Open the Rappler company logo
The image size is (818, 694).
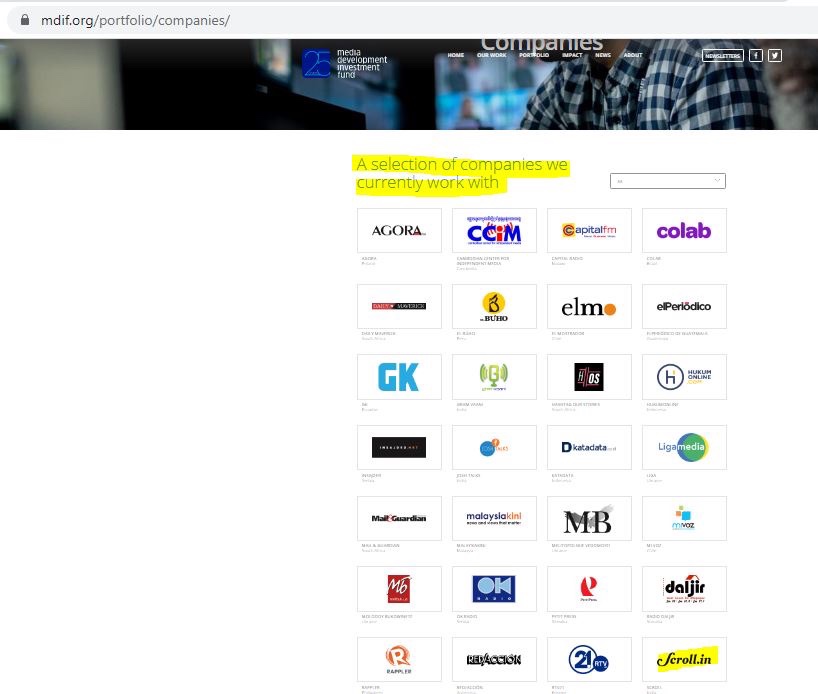(399, 659)
